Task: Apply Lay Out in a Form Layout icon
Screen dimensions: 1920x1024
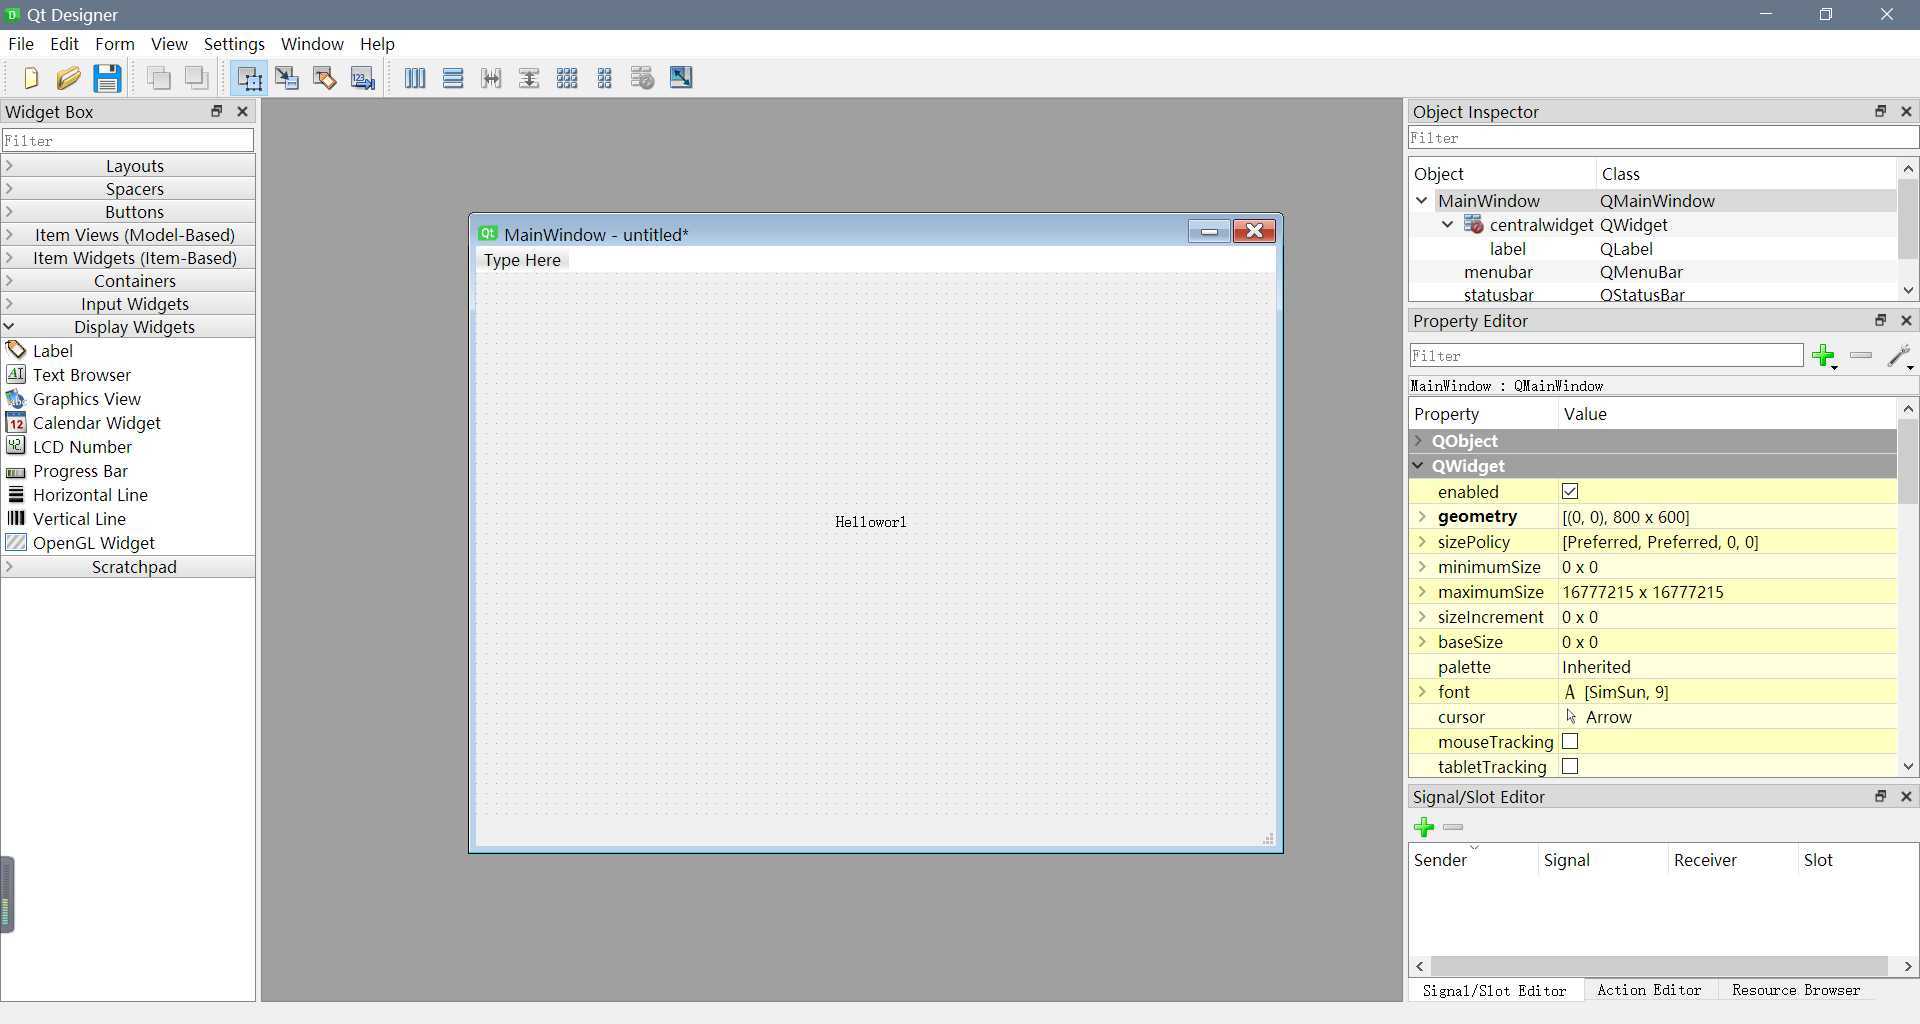Action: click(605, 78)
